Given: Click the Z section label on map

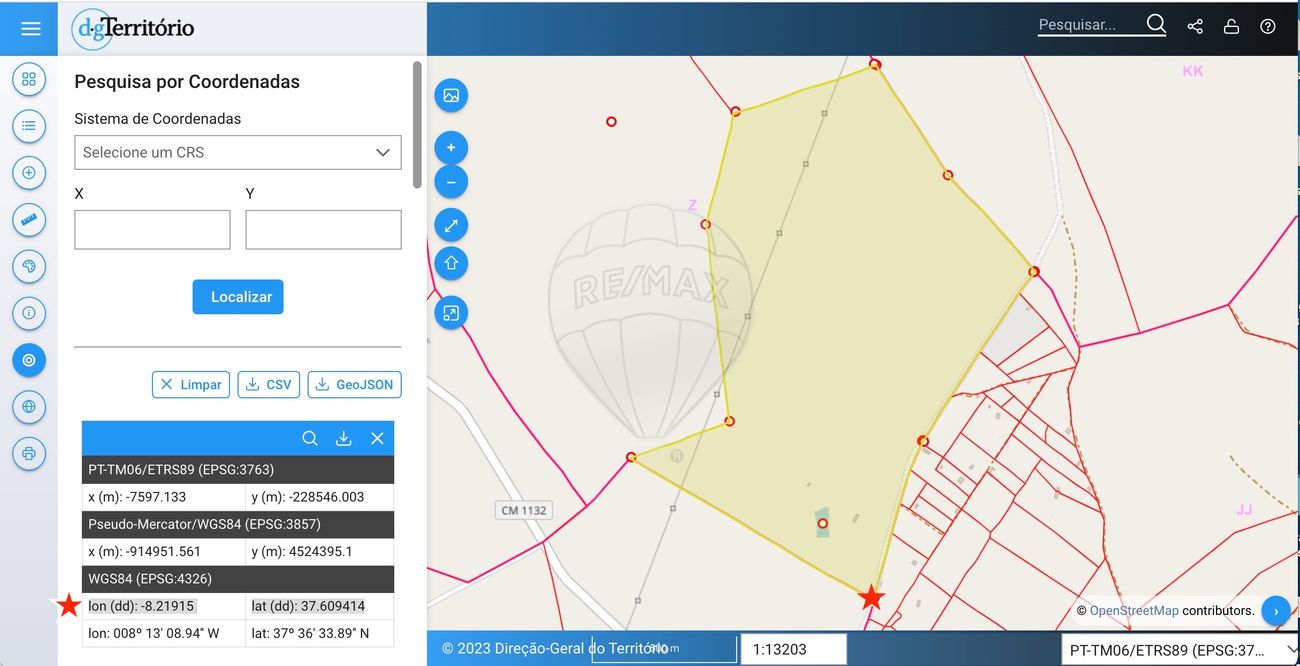Looking at the screenshot, I should 692,205.
